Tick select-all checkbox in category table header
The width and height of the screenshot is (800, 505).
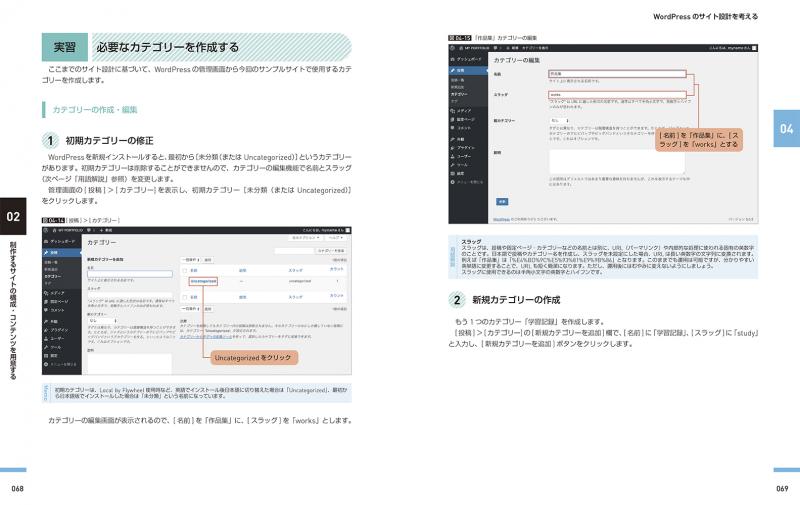click(185, 270)
